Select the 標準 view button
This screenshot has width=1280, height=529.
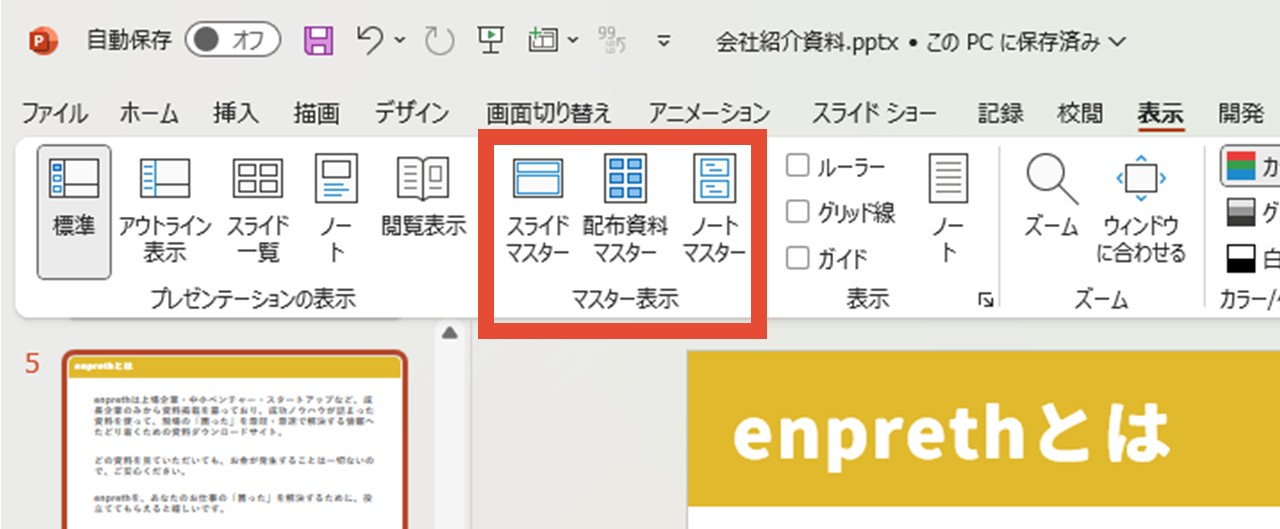[x=74, y=211]
